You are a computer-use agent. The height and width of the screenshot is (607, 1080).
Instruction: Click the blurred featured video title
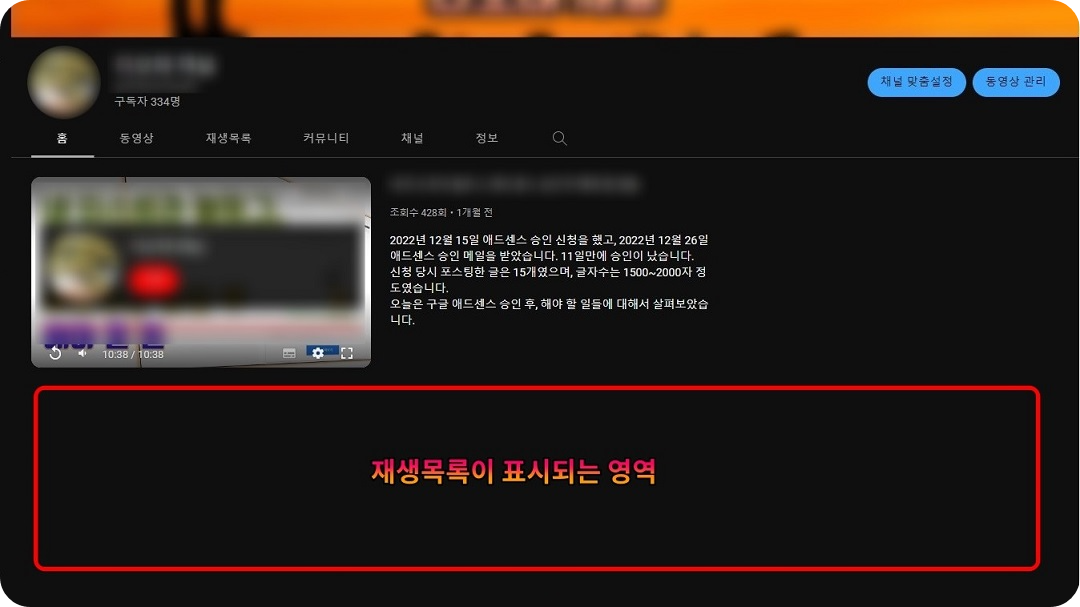point(515,184)
